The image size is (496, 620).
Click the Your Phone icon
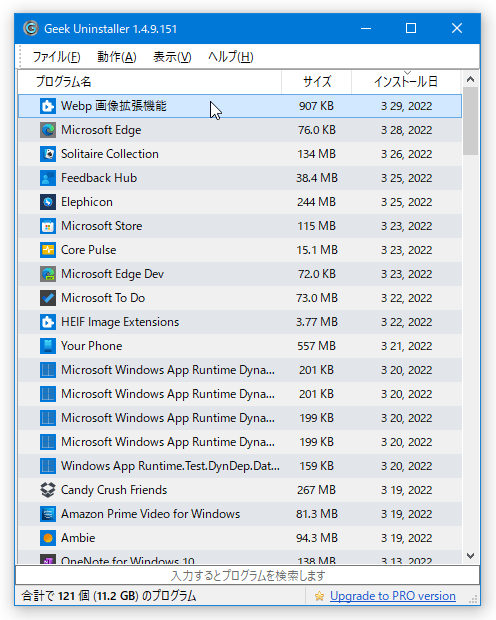pos(48,346)
